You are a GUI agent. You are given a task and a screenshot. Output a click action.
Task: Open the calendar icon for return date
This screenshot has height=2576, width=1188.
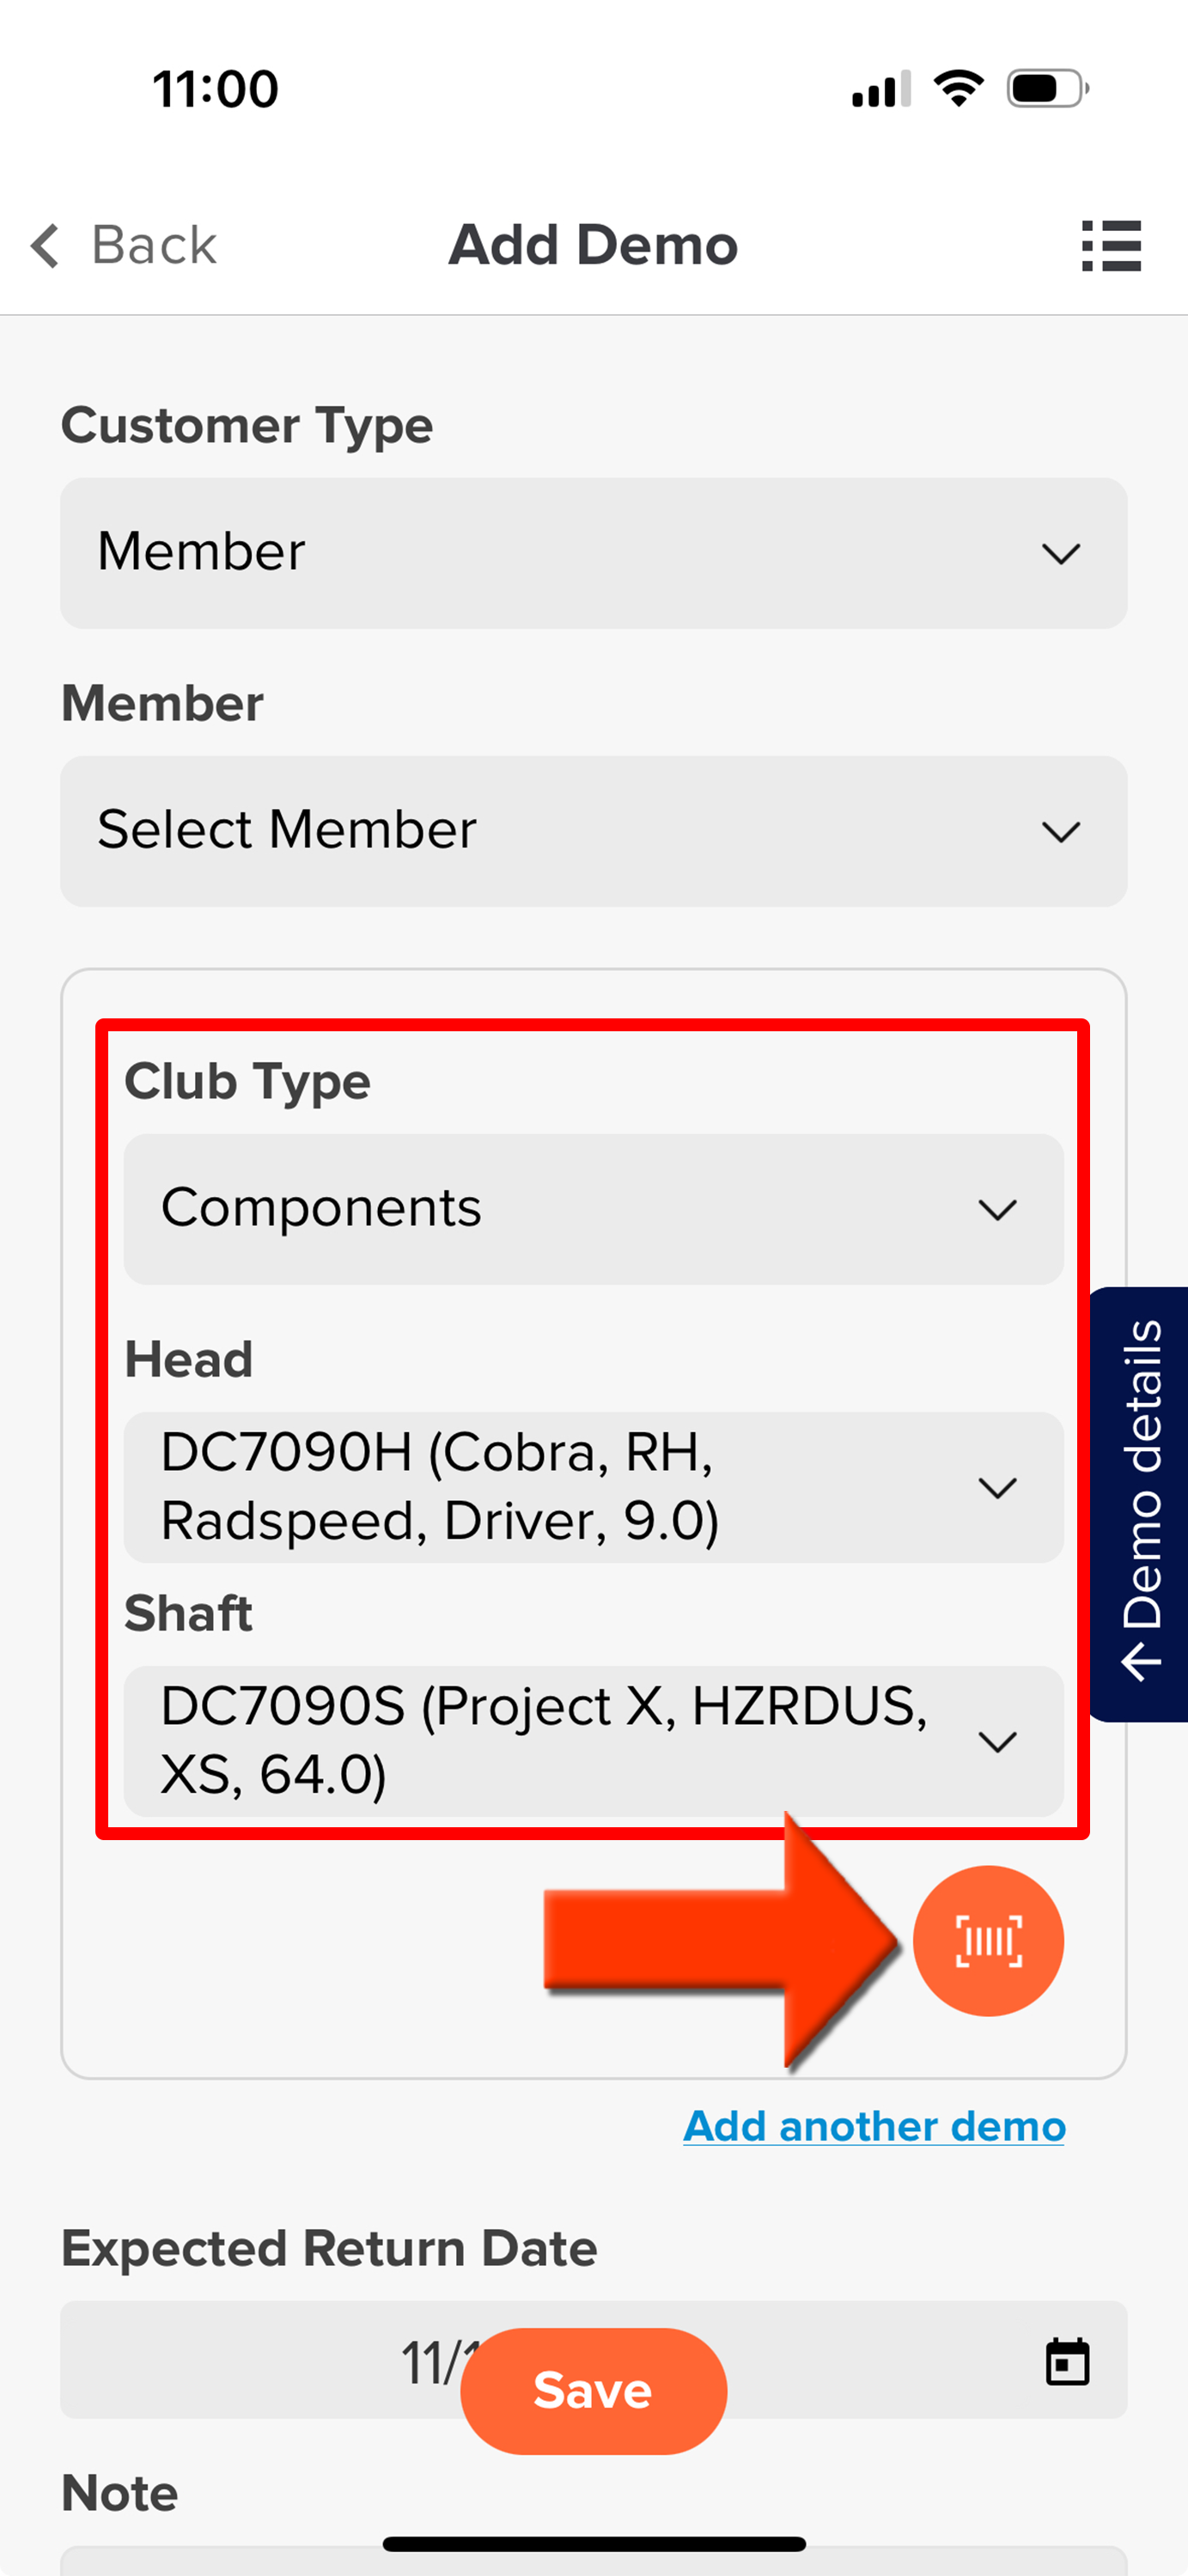(x=1066, y=2361)
